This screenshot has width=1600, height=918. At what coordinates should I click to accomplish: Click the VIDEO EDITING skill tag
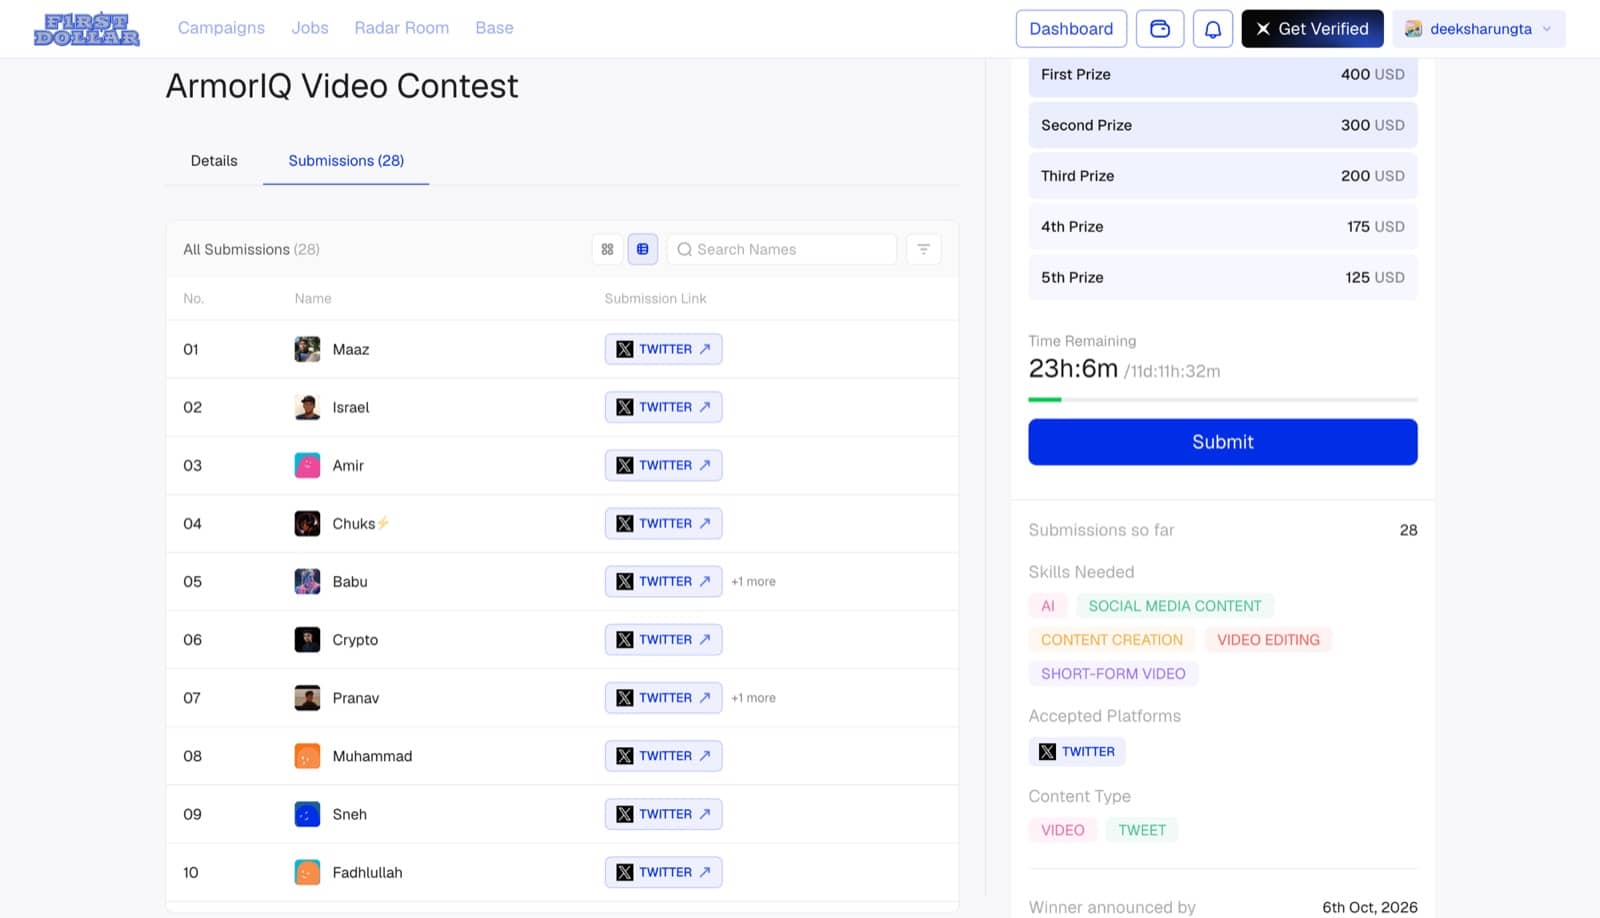click(1268, 640)
